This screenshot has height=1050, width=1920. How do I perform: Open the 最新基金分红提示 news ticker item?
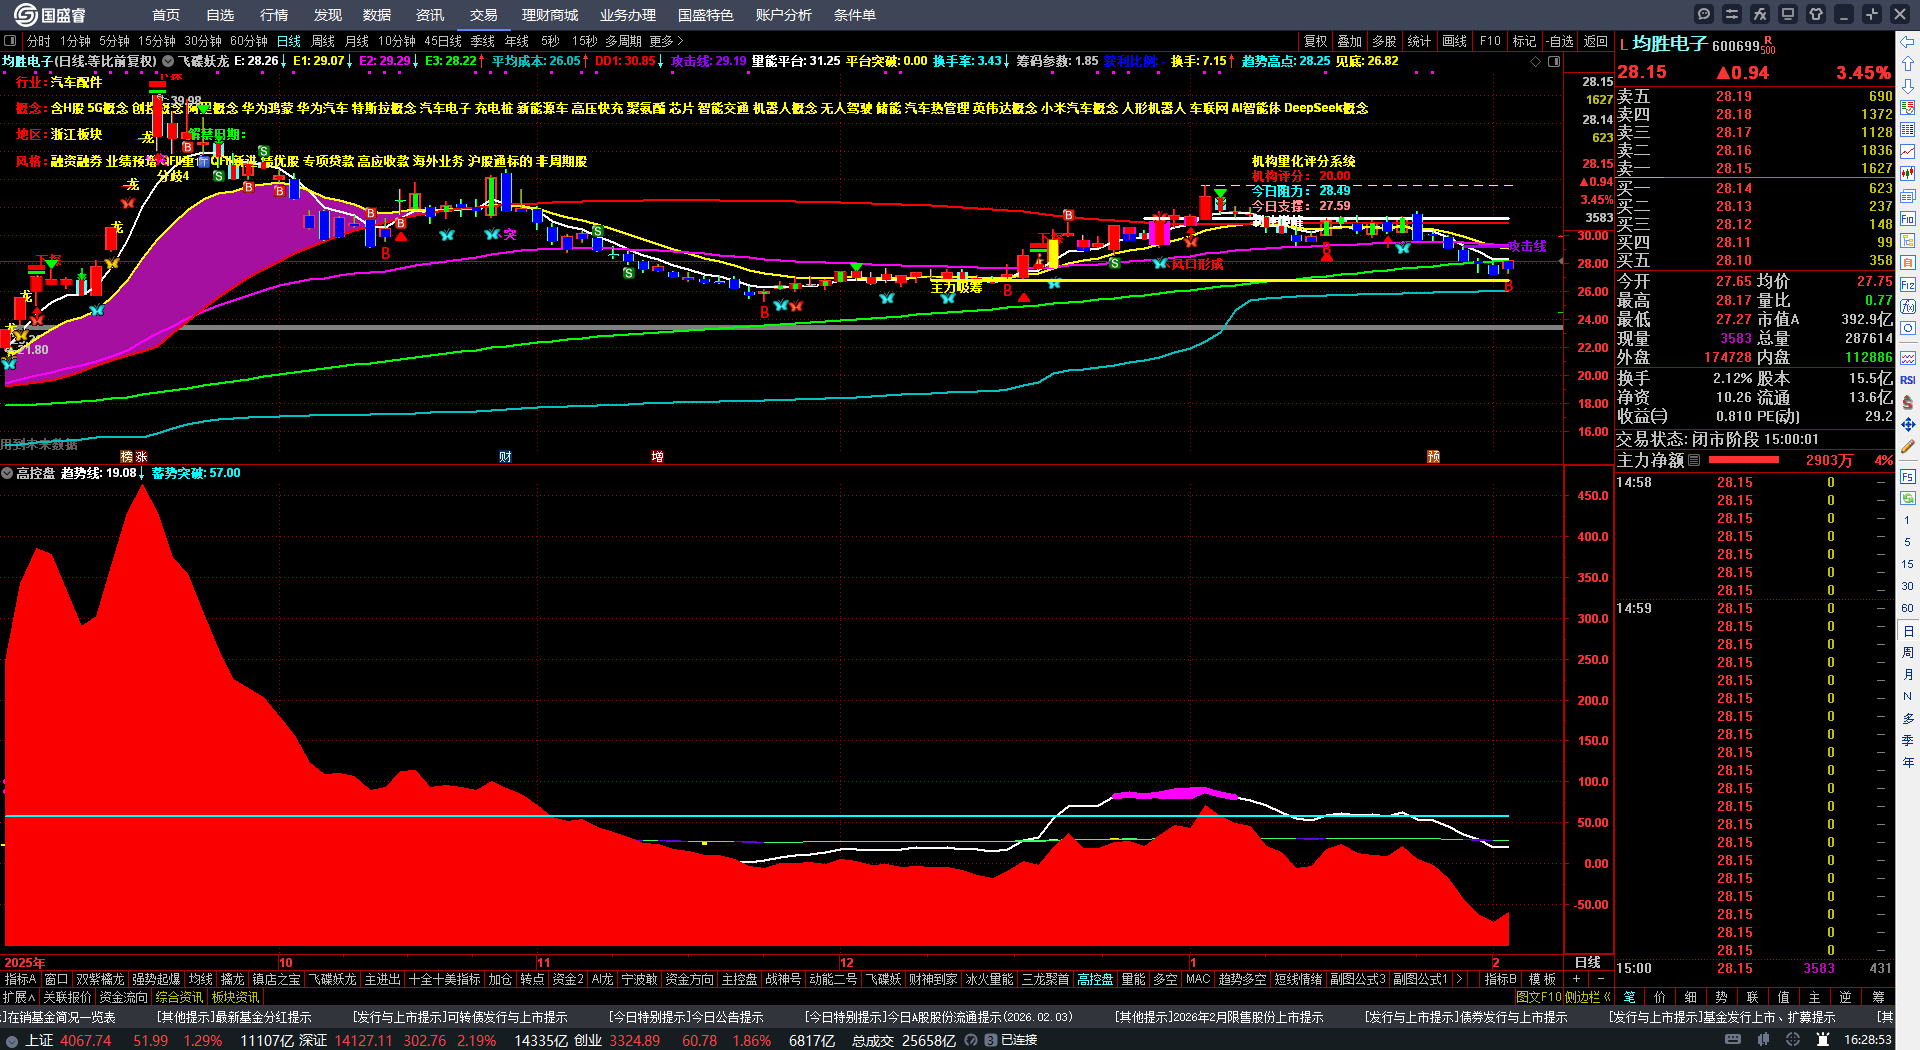(234, 1017)
